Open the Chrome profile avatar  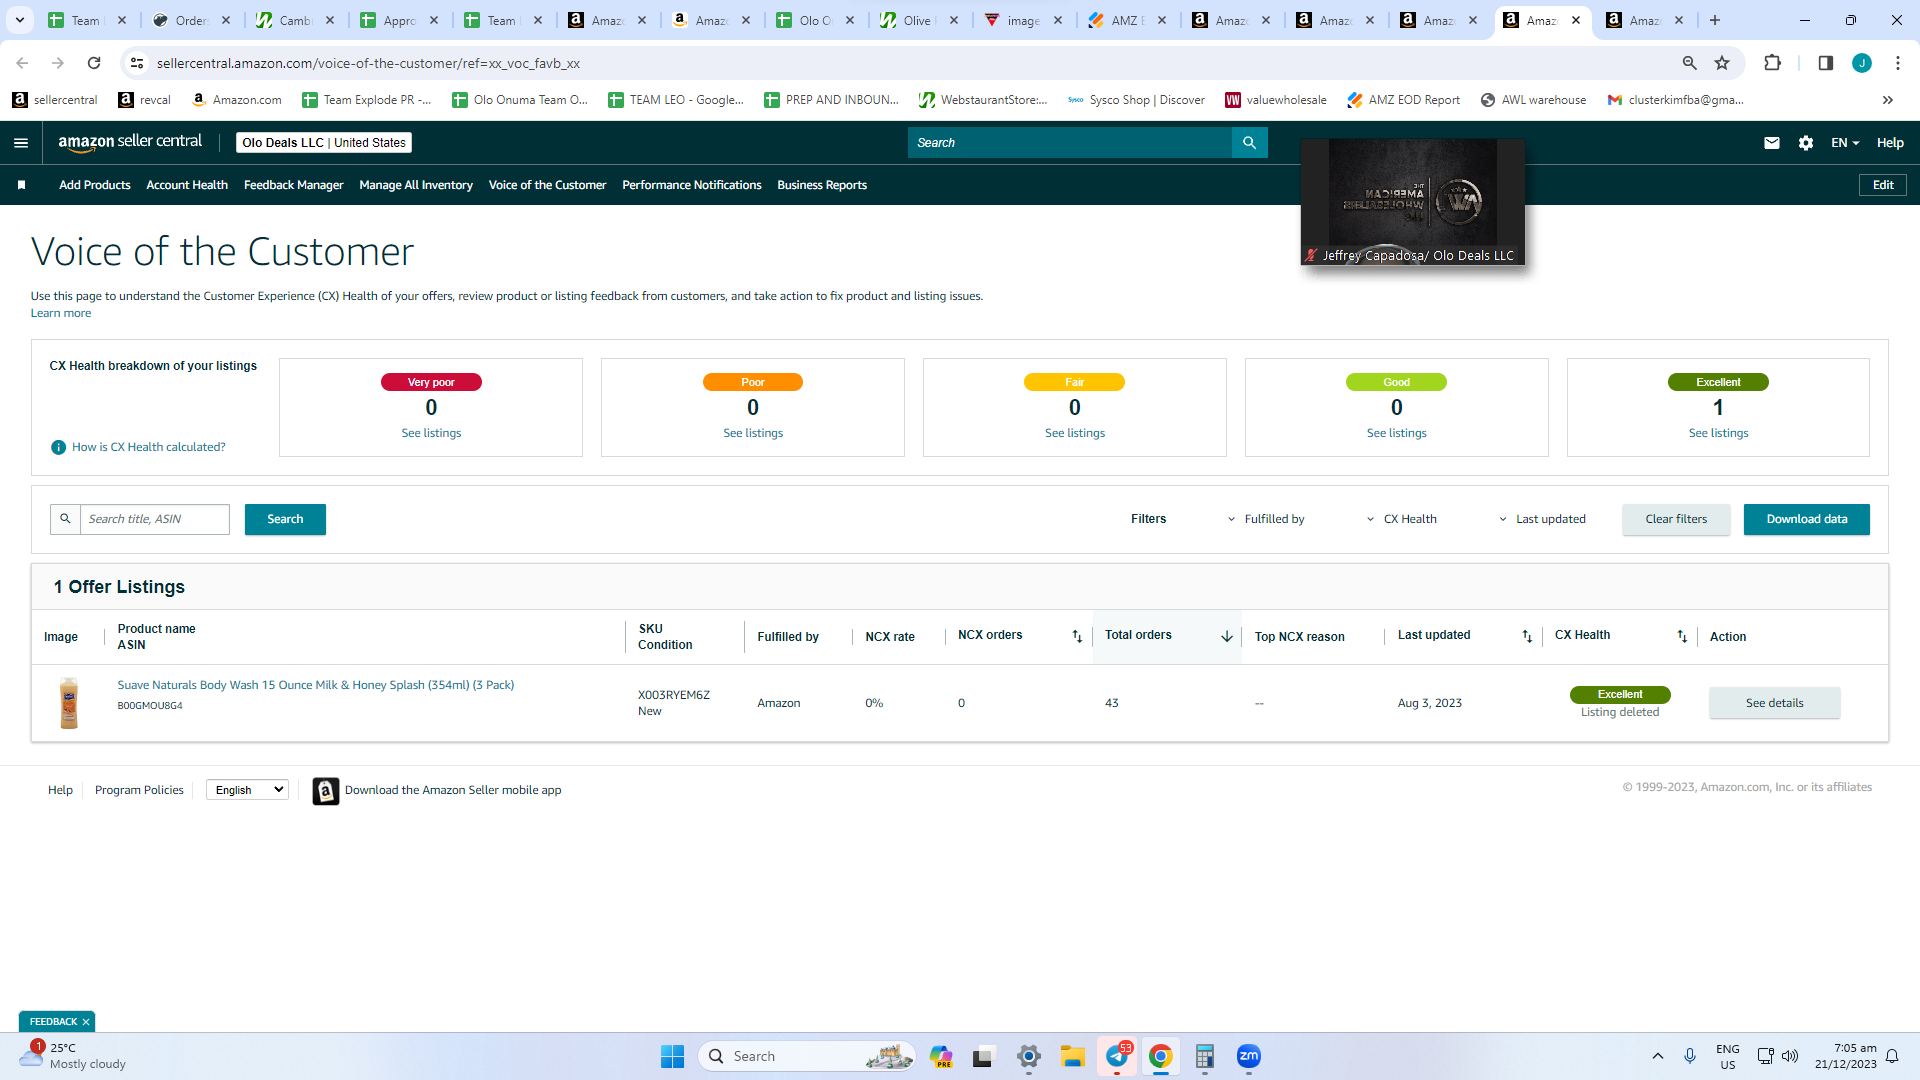(1862, 63)
